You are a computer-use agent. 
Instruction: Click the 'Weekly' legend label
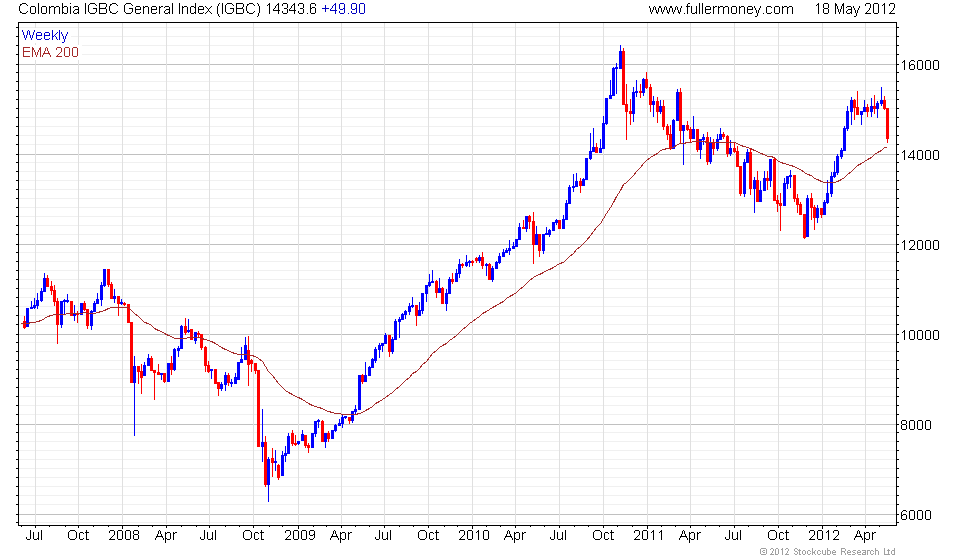pos(44,36)
